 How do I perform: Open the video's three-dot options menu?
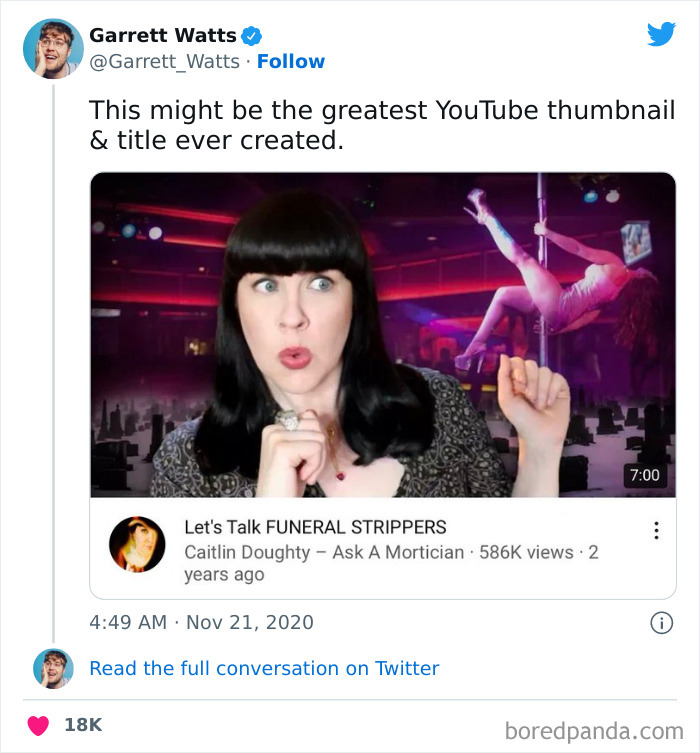click(656, 531)
